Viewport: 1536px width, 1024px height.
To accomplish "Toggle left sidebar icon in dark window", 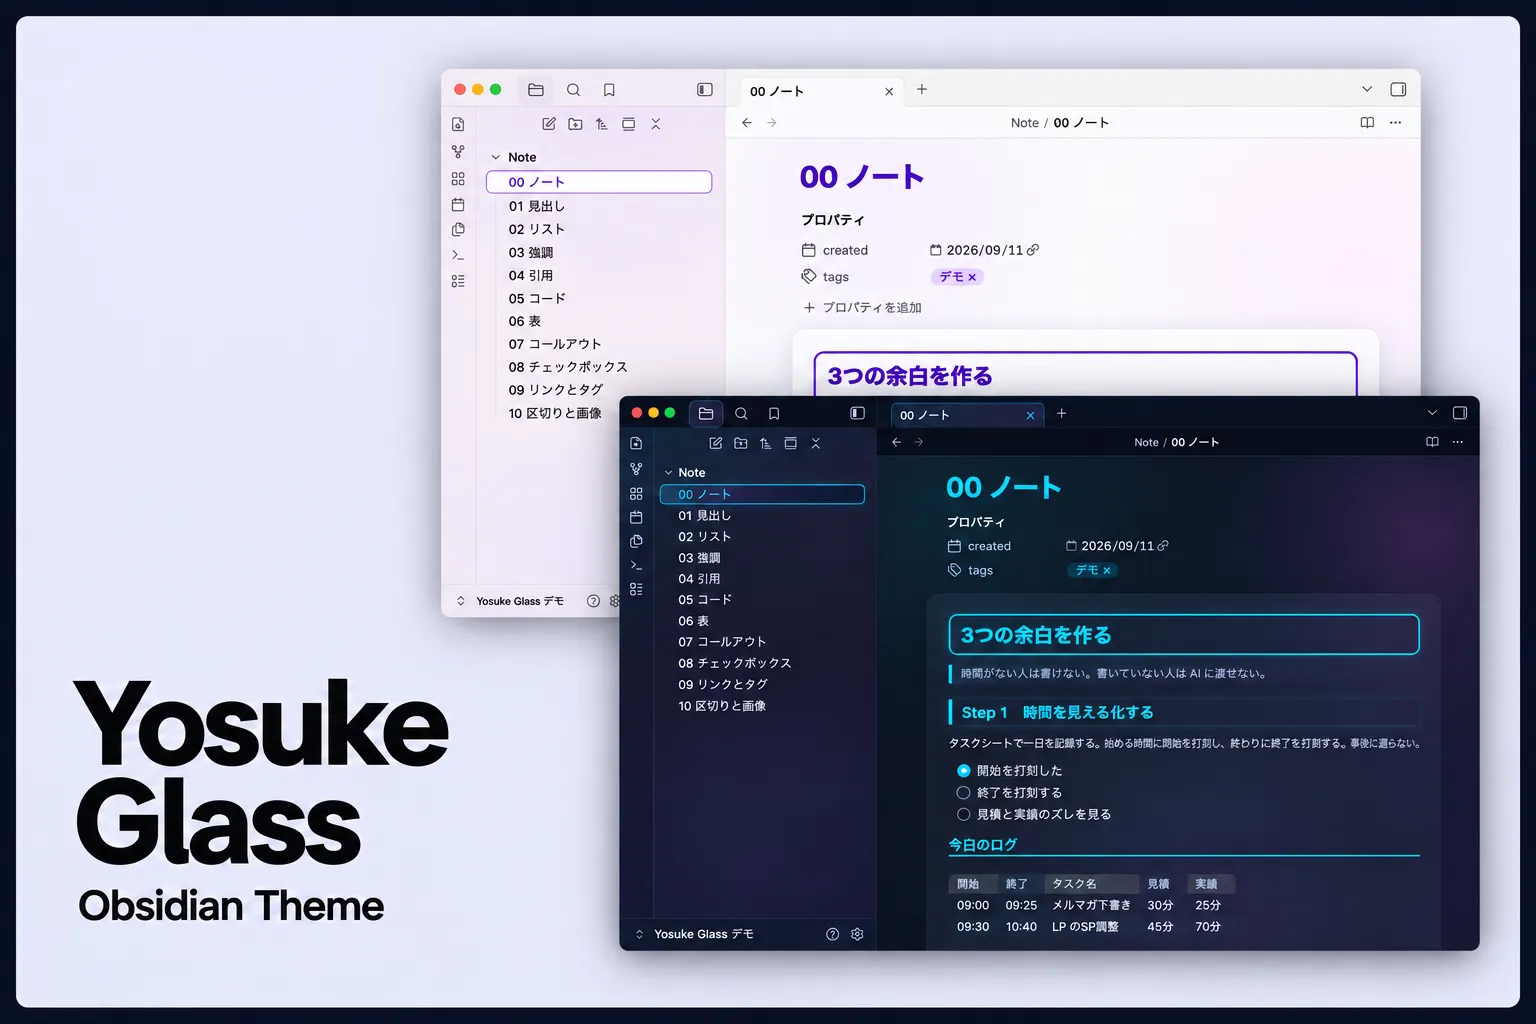I will (x=858, y=413).
